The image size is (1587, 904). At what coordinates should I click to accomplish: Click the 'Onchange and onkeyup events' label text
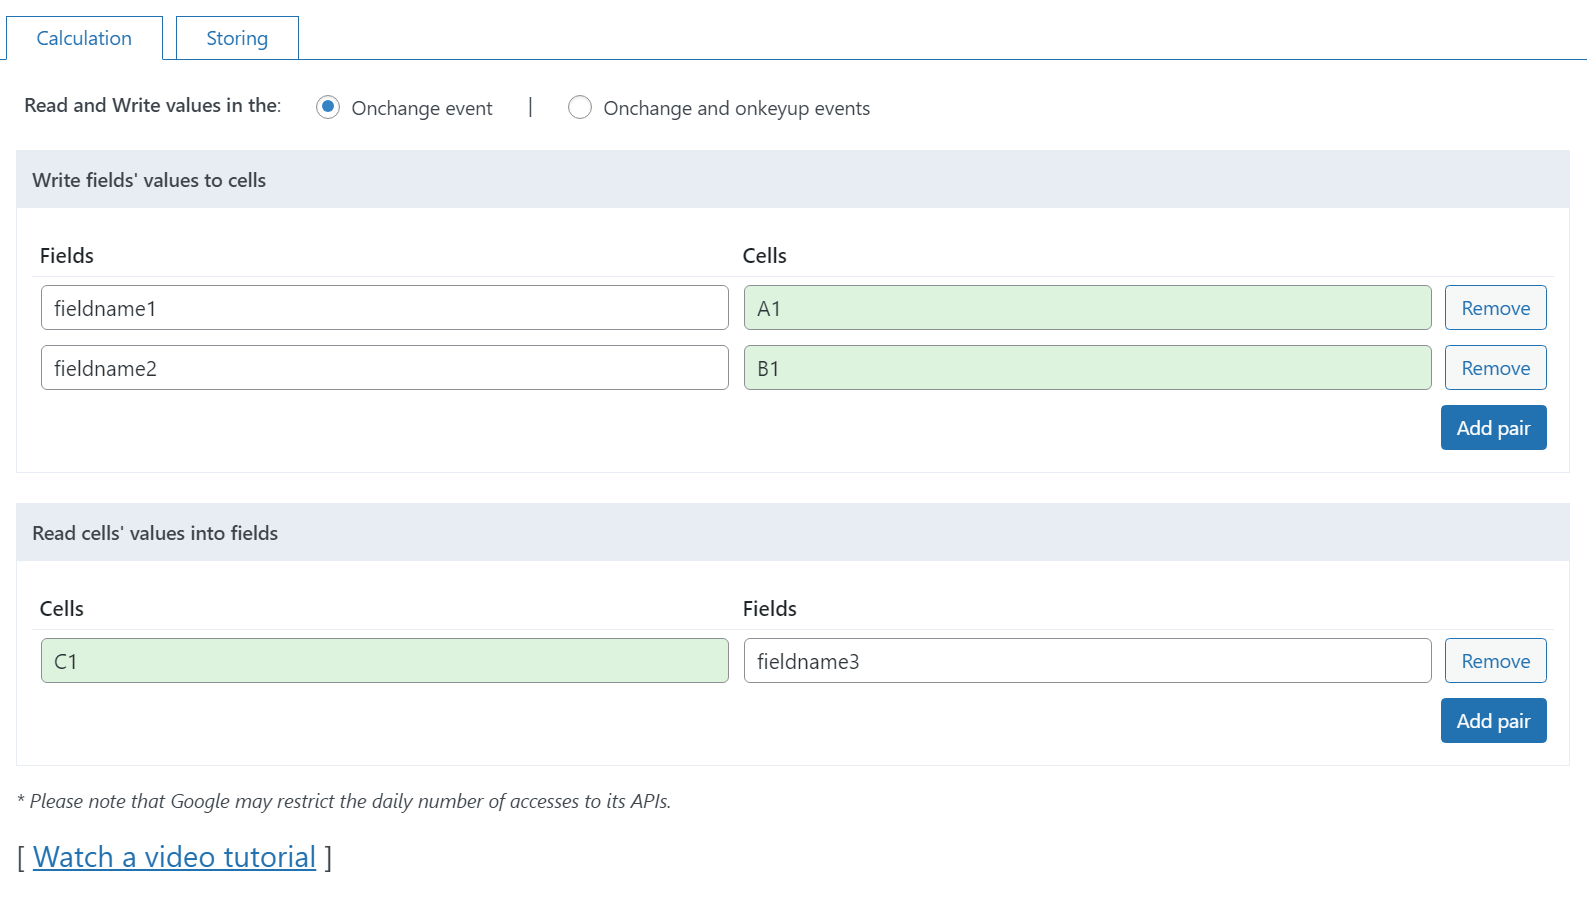736,108
